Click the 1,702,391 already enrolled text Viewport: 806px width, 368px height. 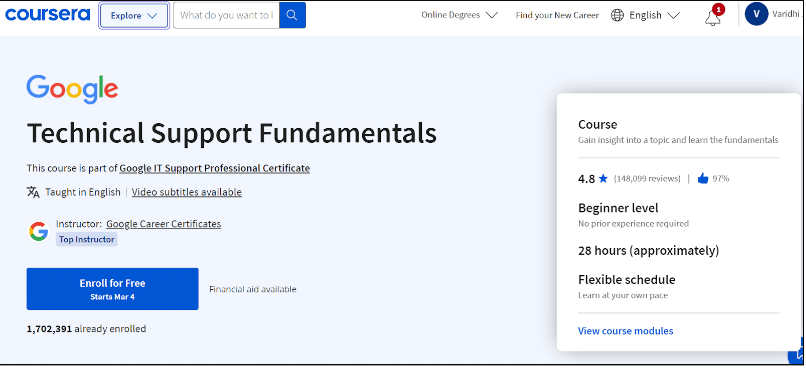(86, 328)
